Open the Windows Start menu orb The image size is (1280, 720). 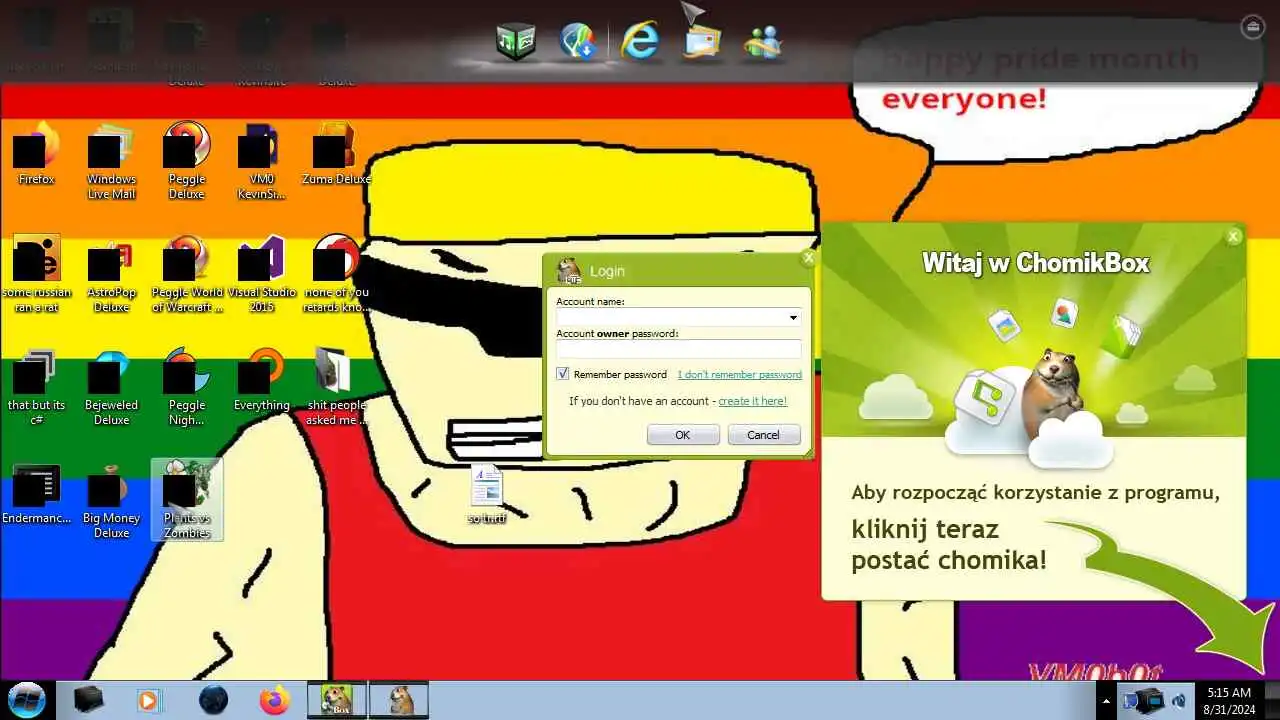pyautogui.click(x=26, y=700)
